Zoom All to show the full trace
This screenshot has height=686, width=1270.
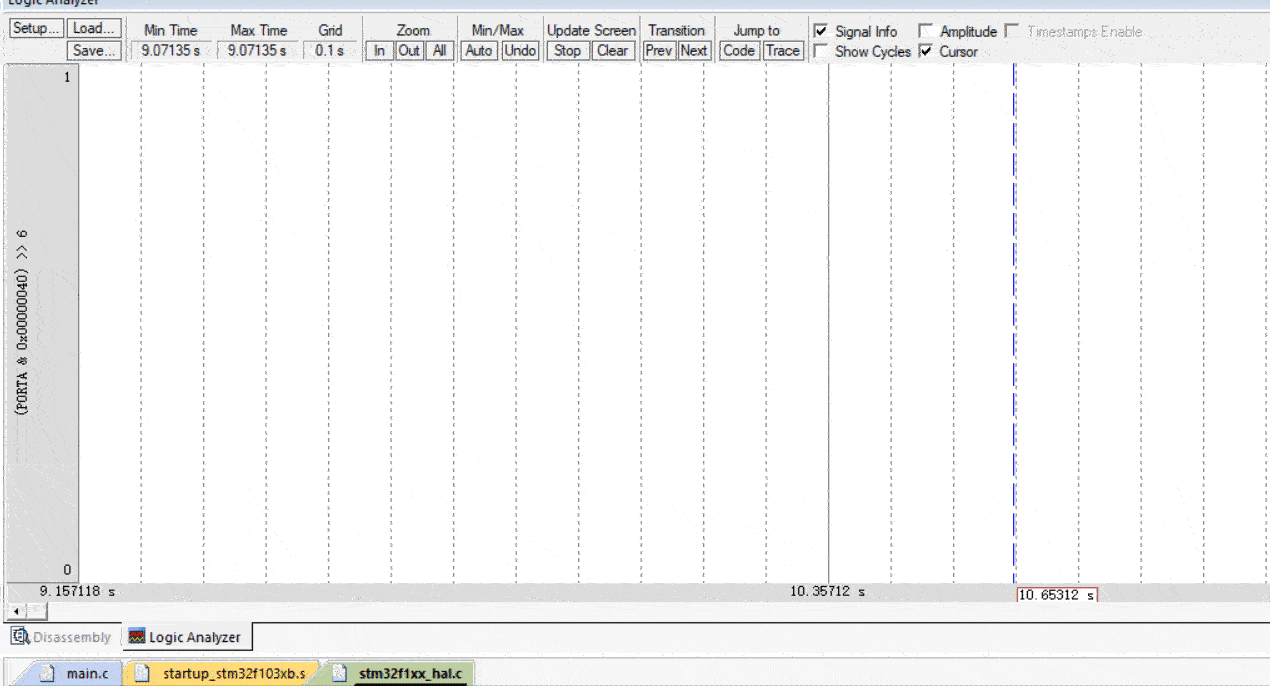[x=439, y=50]
